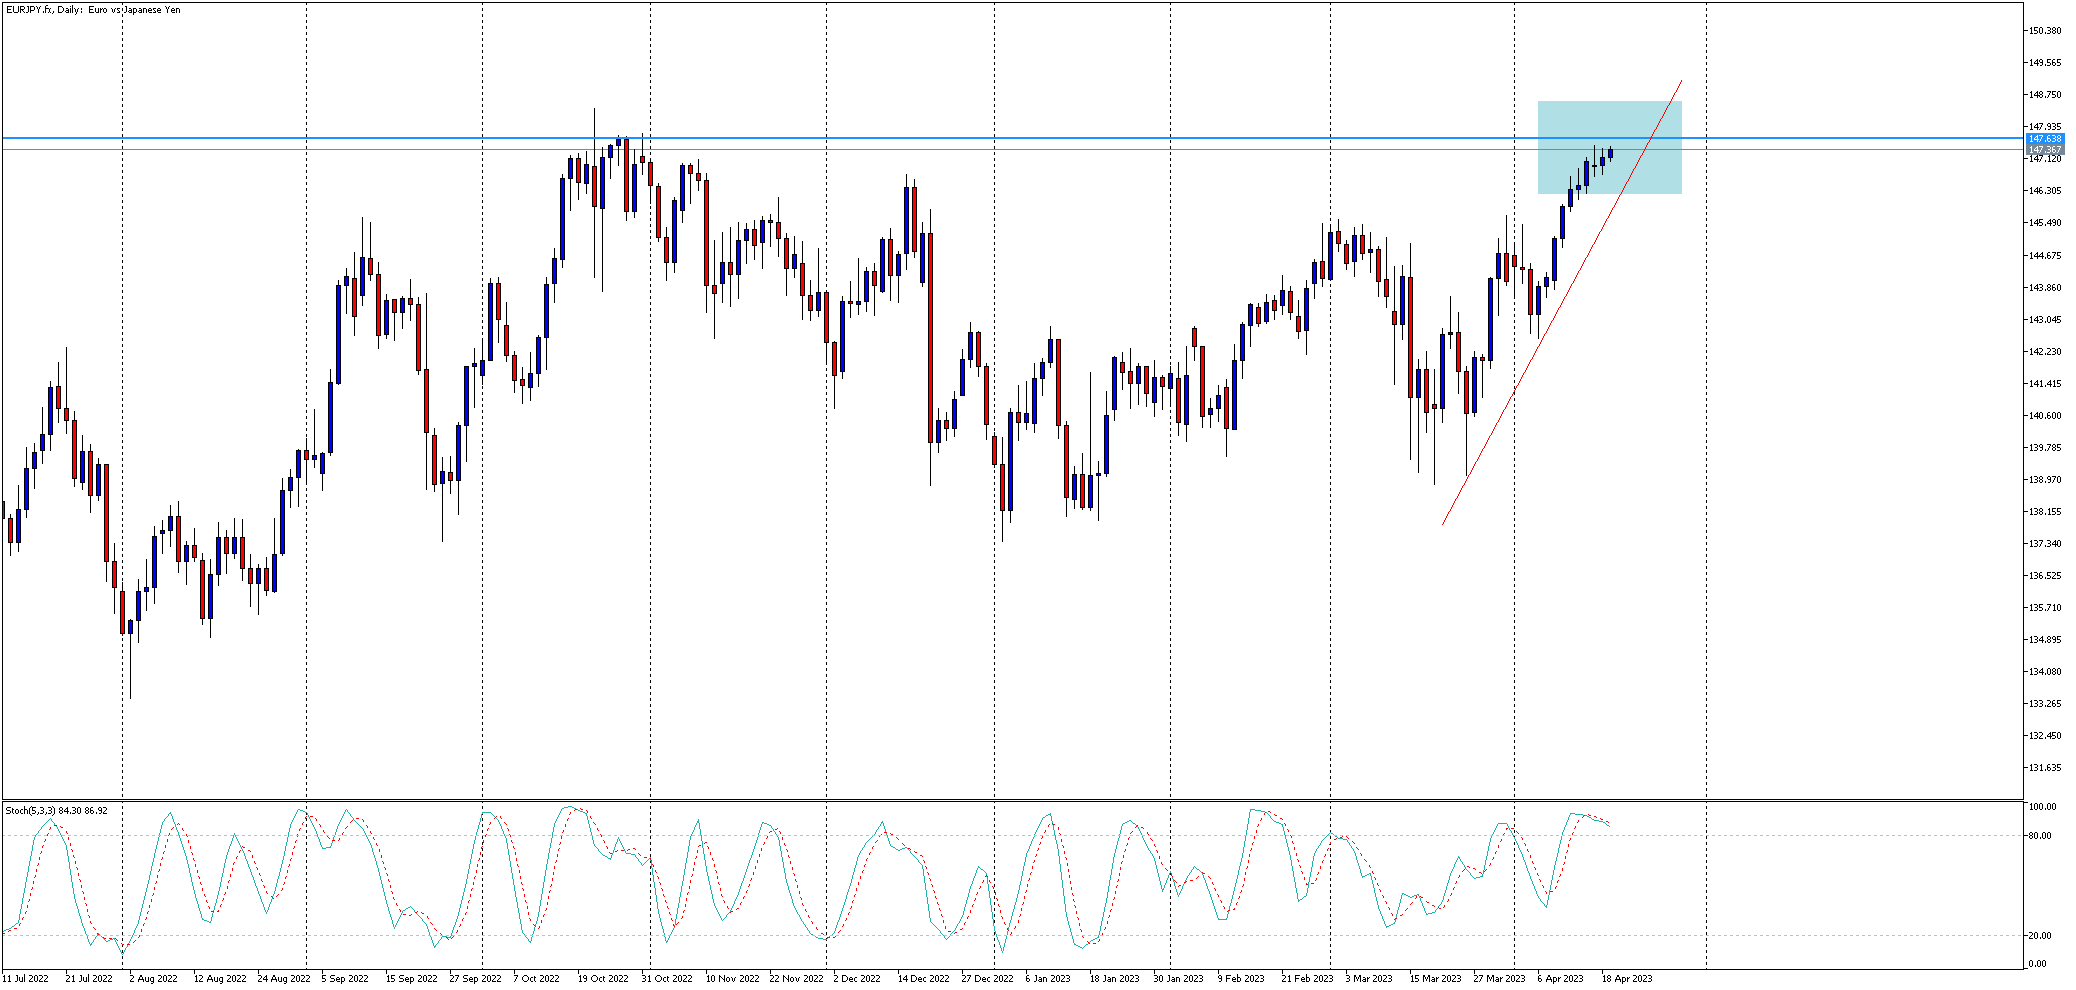Image resolution: width=2076 pixels, height=990 pixels.
Task: Click the 30 Jan 2023 date label
Action: (1179, 979)
